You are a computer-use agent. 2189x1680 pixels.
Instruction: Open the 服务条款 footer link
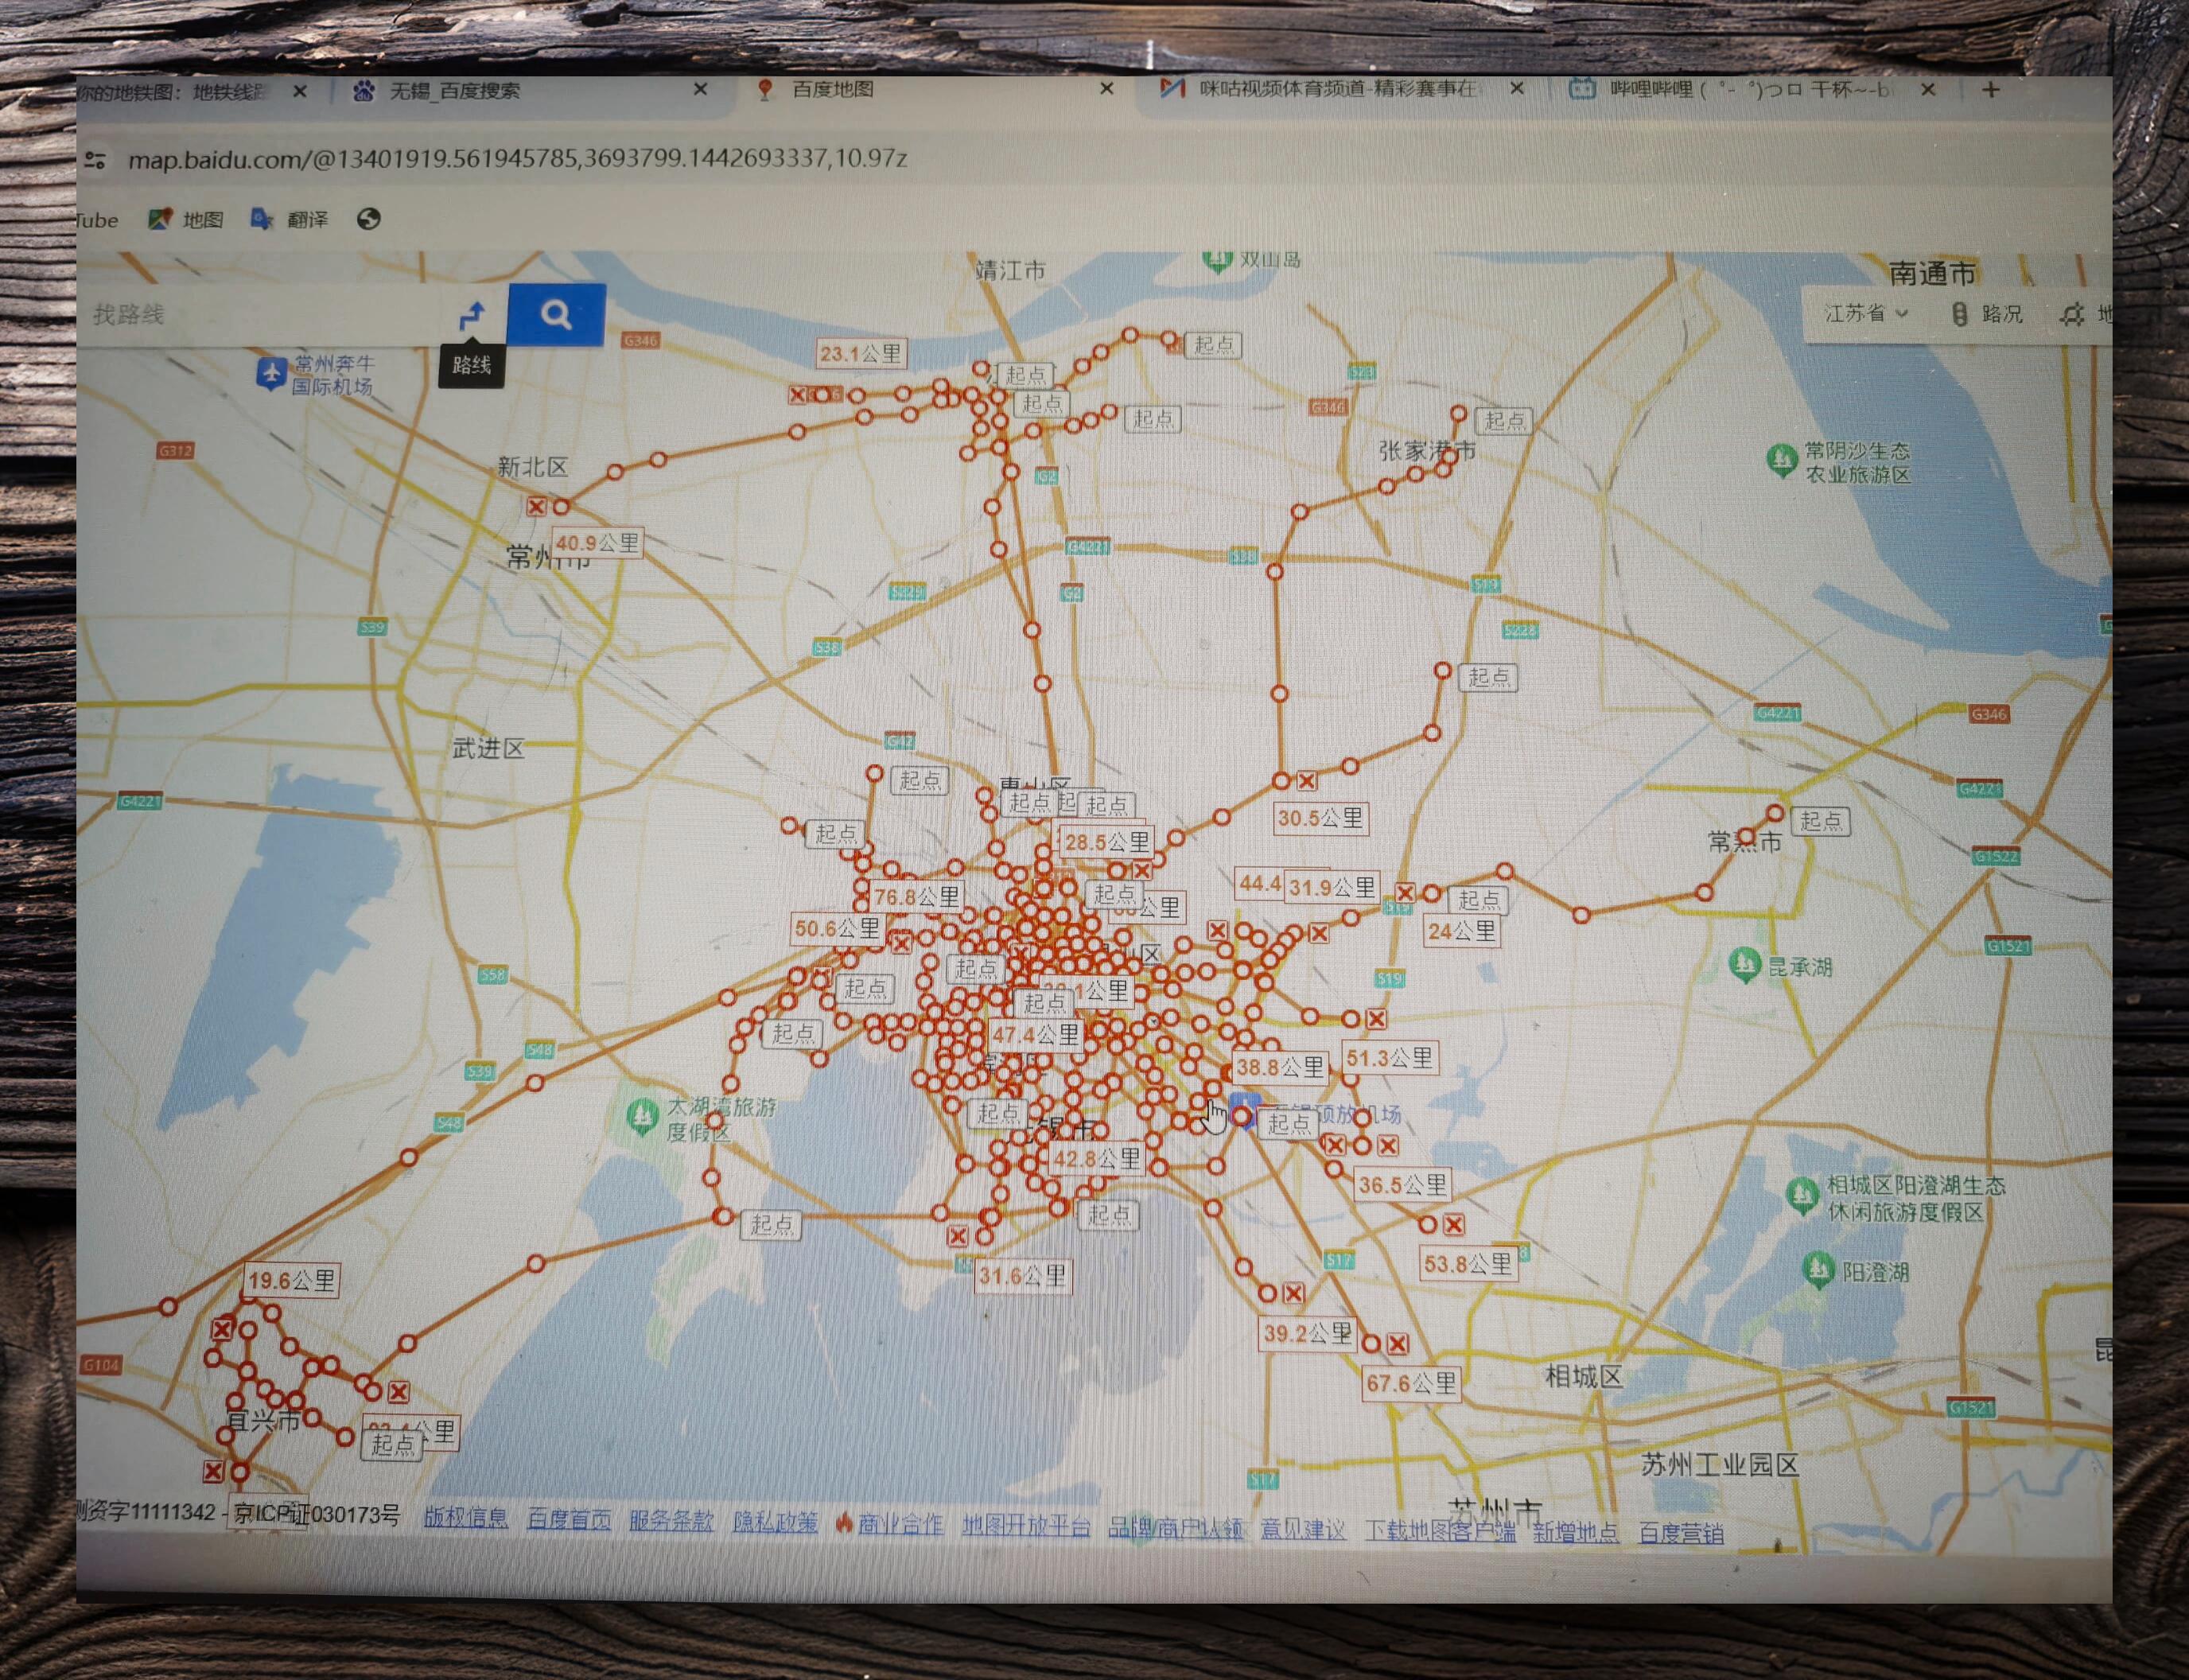click(x=671, y=1521)
